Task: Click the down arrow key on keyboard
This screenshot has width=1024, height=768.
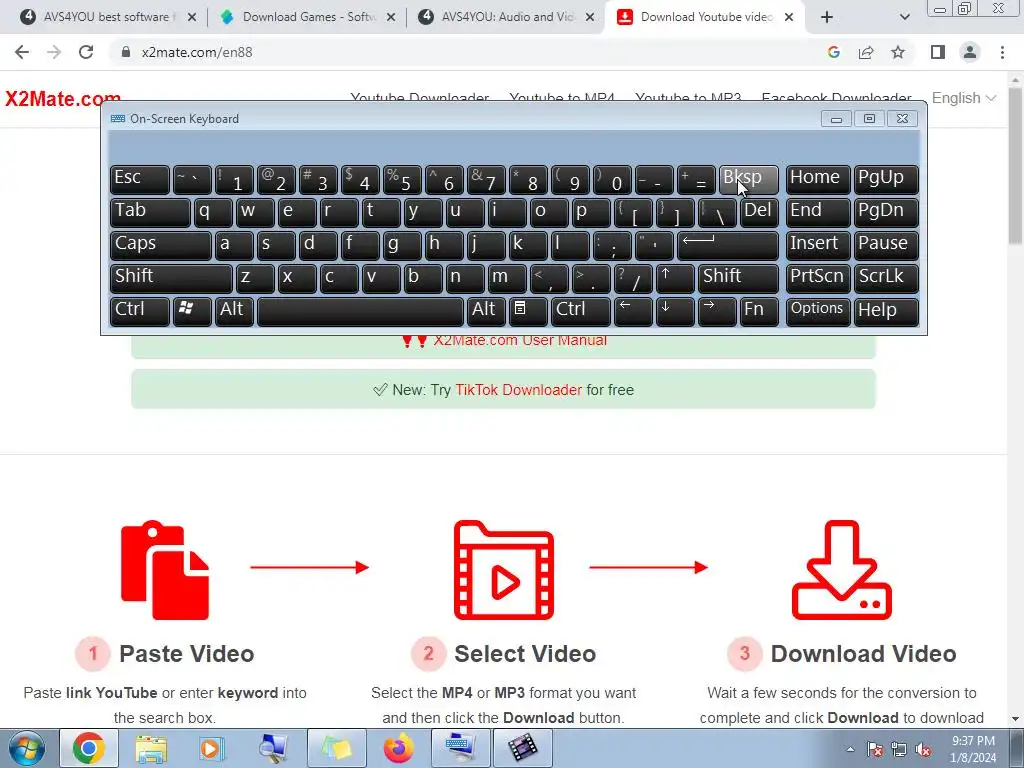Action: (x=675, y=311)
